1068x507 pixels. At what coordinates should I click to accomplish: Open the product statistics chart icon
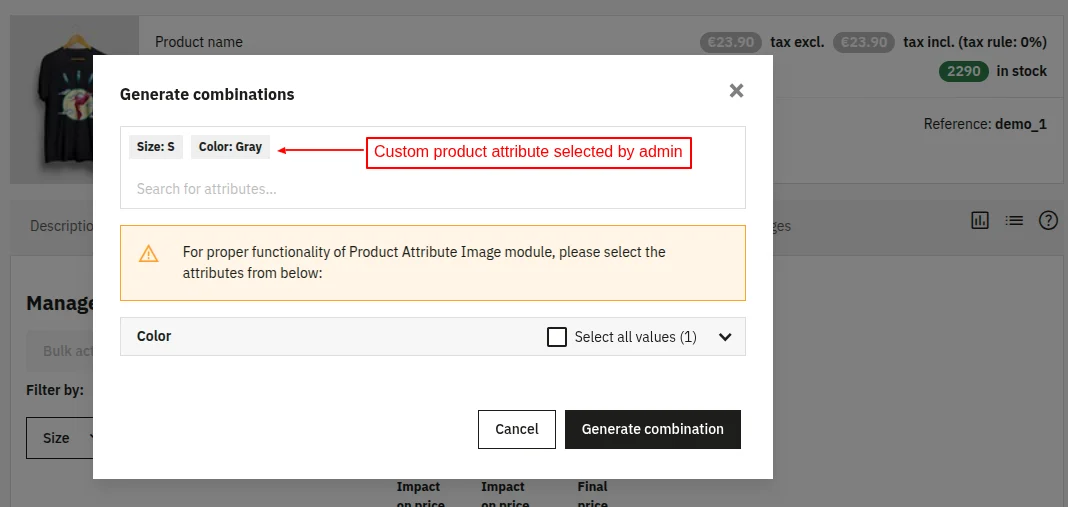[x=980, y=220]
